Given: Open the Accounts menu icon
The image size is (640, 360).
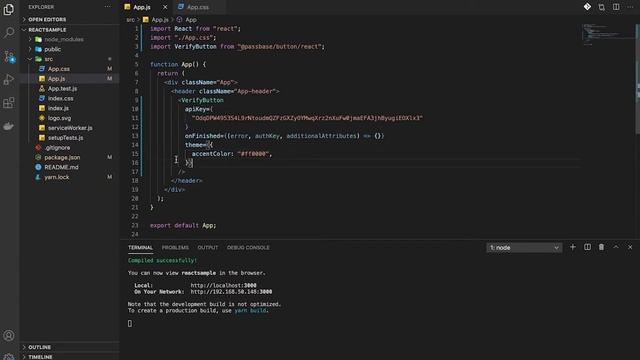Looking at the screenshot, I should (x=9, y=336).
